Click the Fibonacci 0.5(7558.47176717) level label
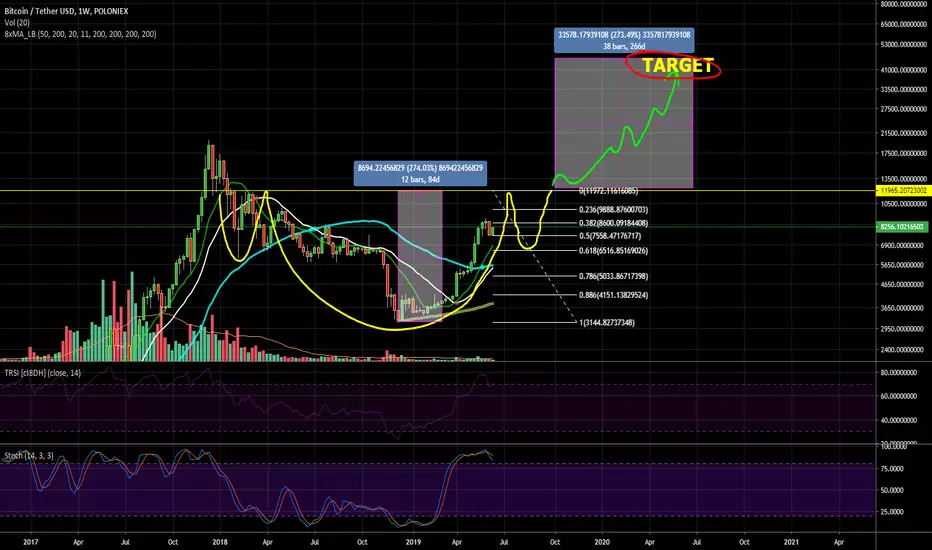The height and width of the screenshot is (550, 932). pyautogui.click(x=610, y=236)
